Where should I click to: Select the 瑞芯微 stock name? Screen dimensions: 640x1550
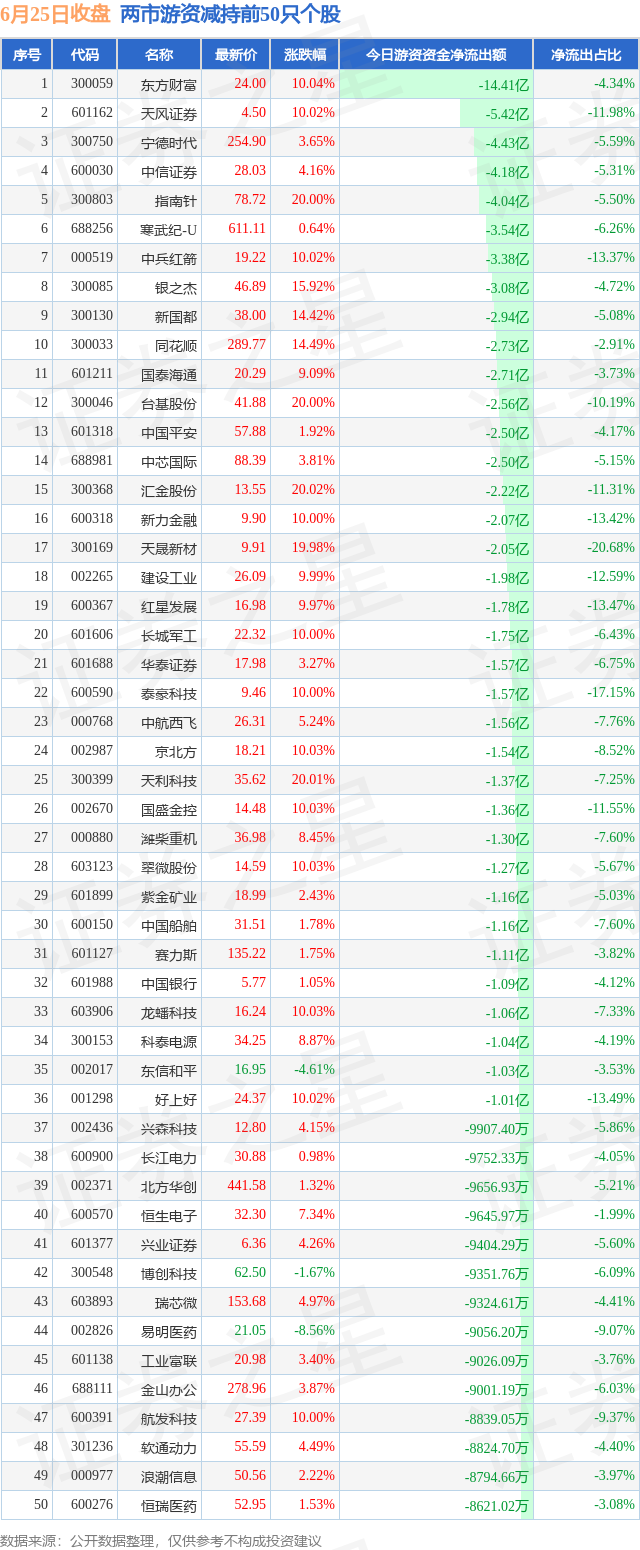pos(176,1303)
